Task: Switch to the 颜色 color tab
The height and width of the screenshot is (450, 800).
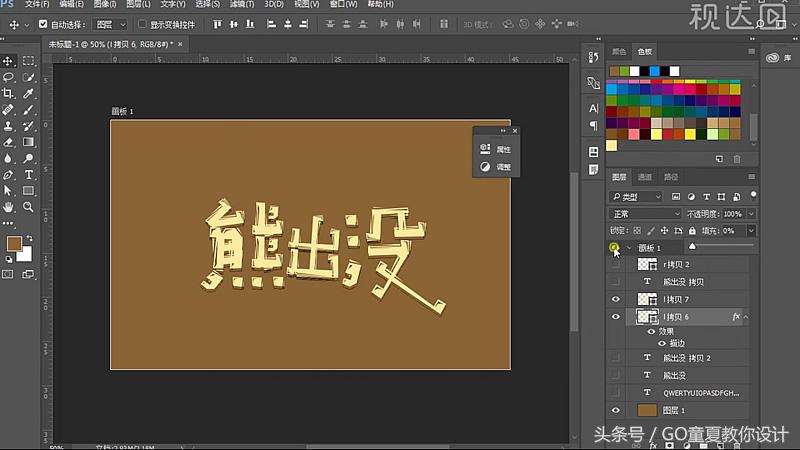Action: (x=619, y=52)
